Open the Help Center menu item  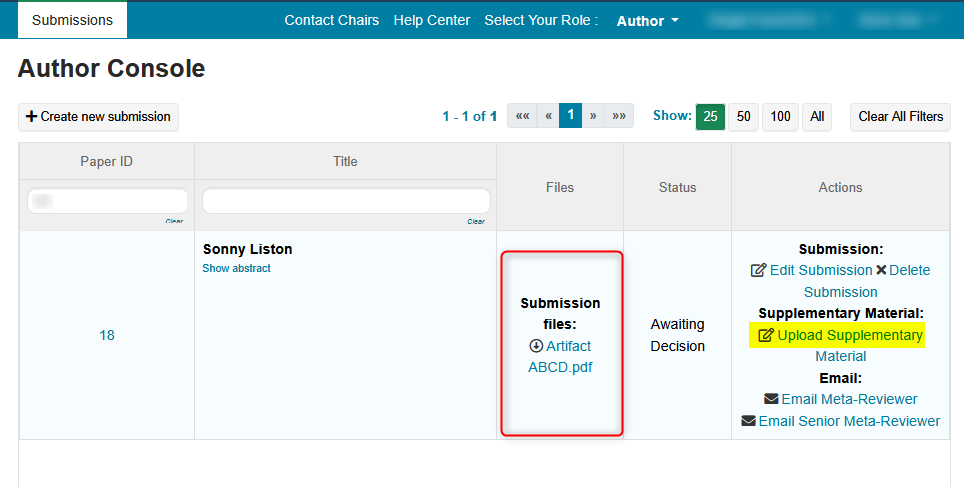click(431, 20)
